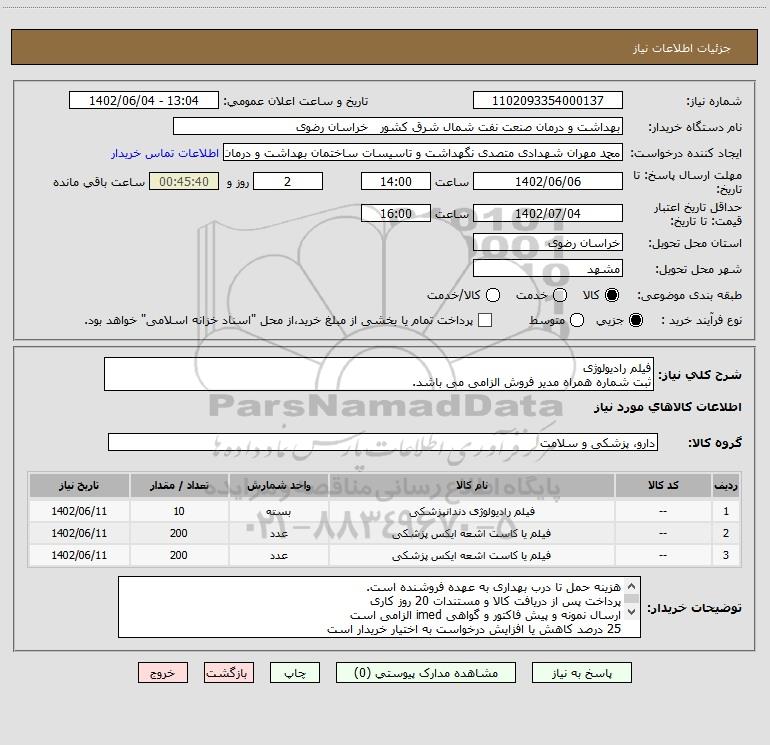Click the اطلاعات کالاهای مورد نیاز section heading
770x745 pixels.
pos(667,407)
